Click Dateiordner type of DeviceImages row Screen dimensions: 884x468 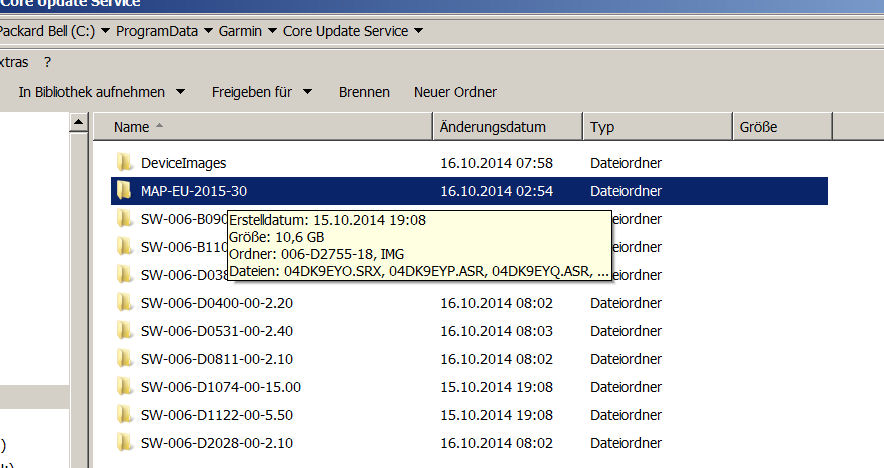tap(626, 163)
